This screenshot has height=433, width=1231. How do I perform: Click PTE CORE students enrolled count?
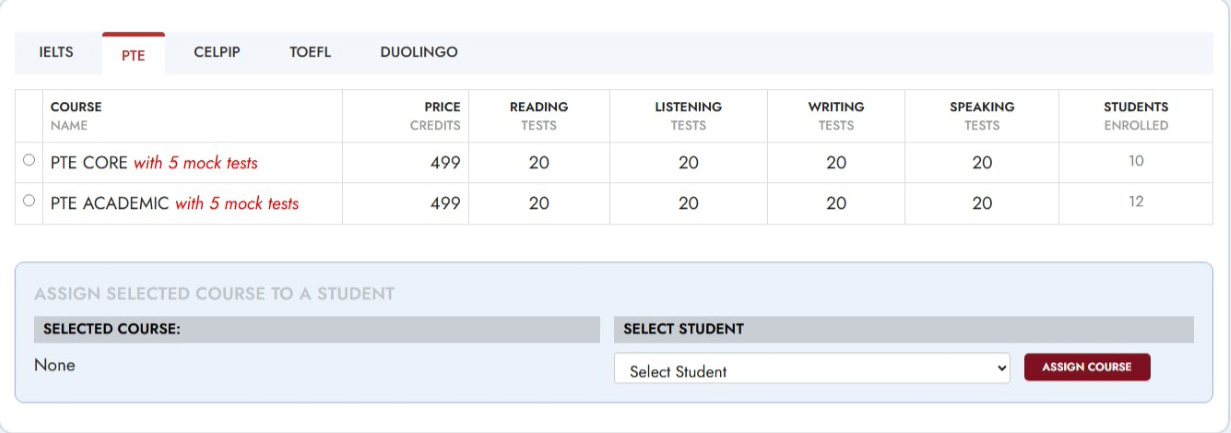(x=1136, y=161)
